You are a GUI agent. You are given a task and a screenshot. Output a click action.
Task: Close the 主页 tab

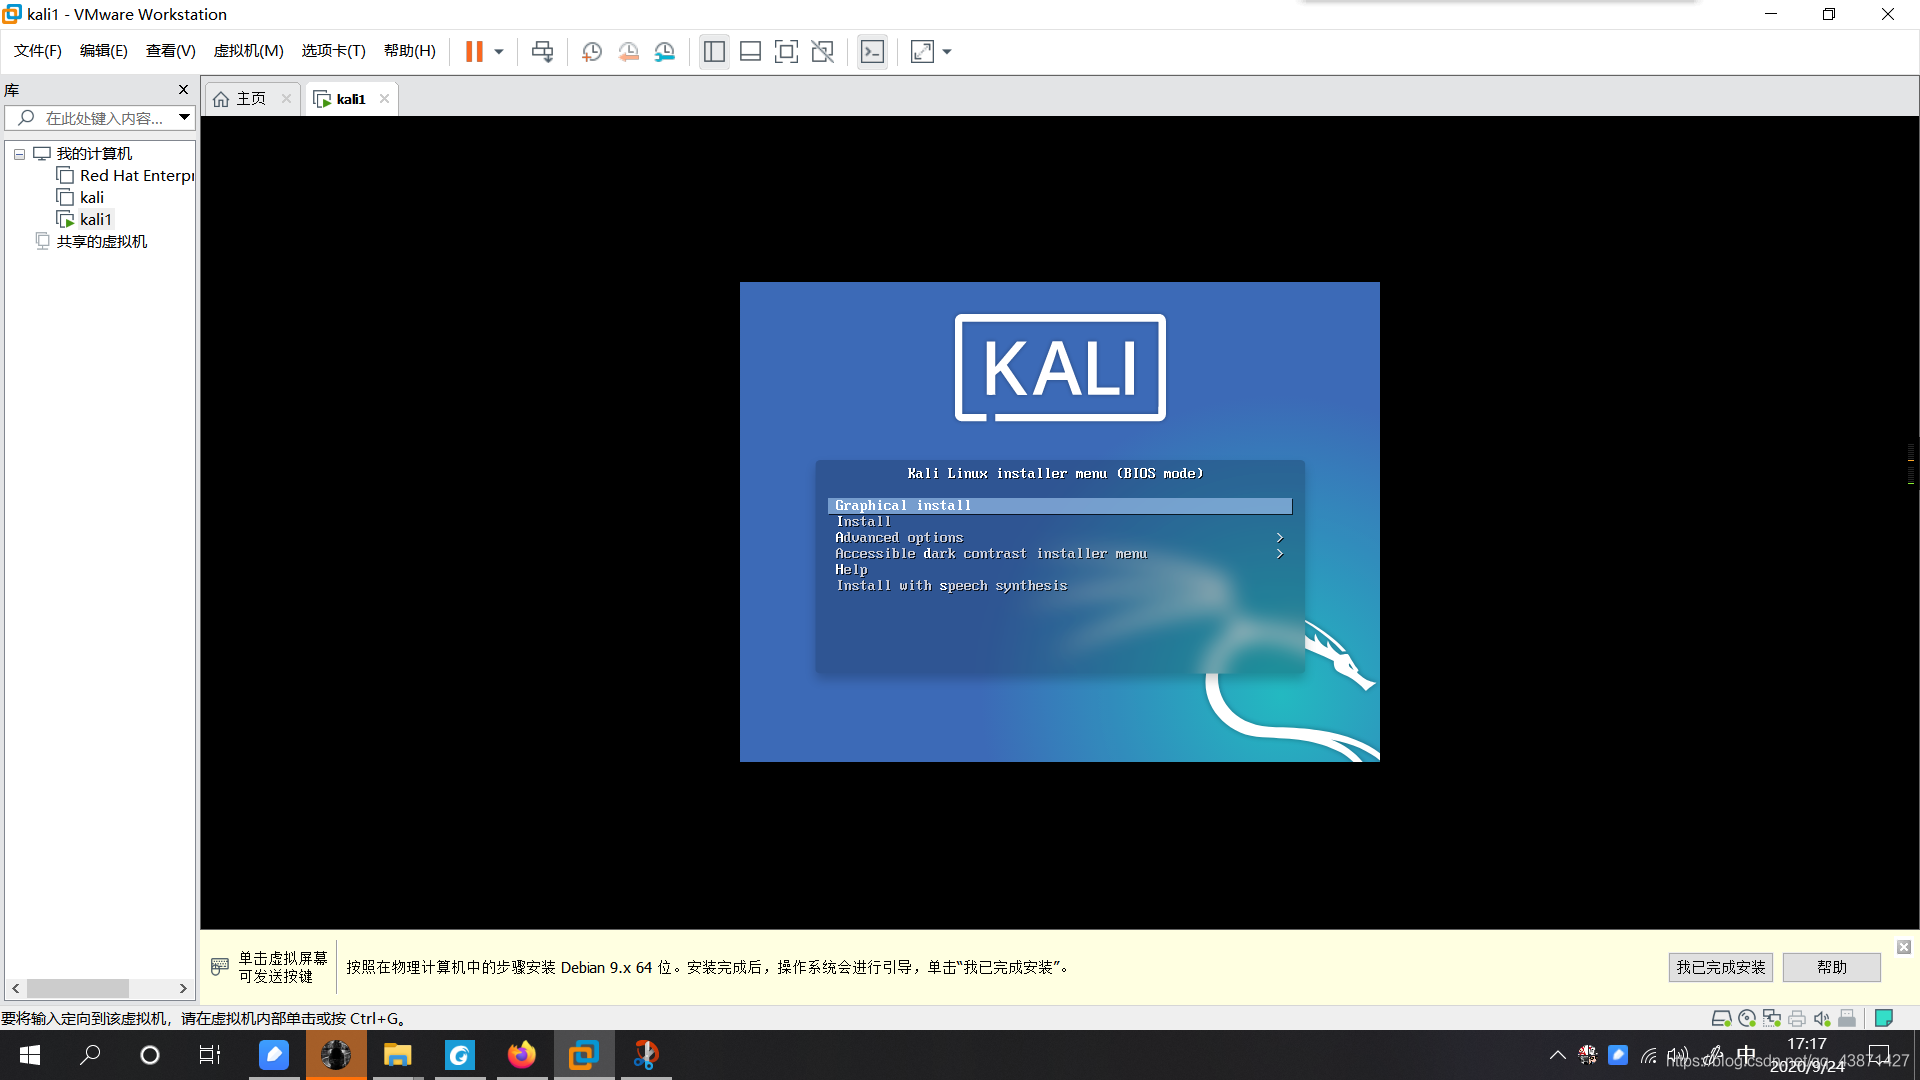pos(287,98)
